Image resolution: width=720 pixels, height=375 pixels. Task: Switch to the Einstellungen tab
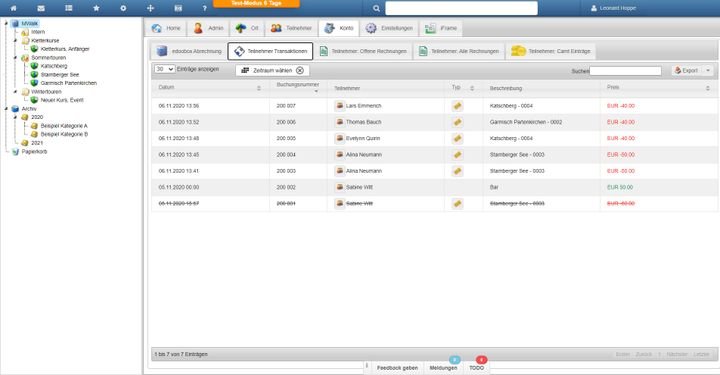tap(389, 28)
